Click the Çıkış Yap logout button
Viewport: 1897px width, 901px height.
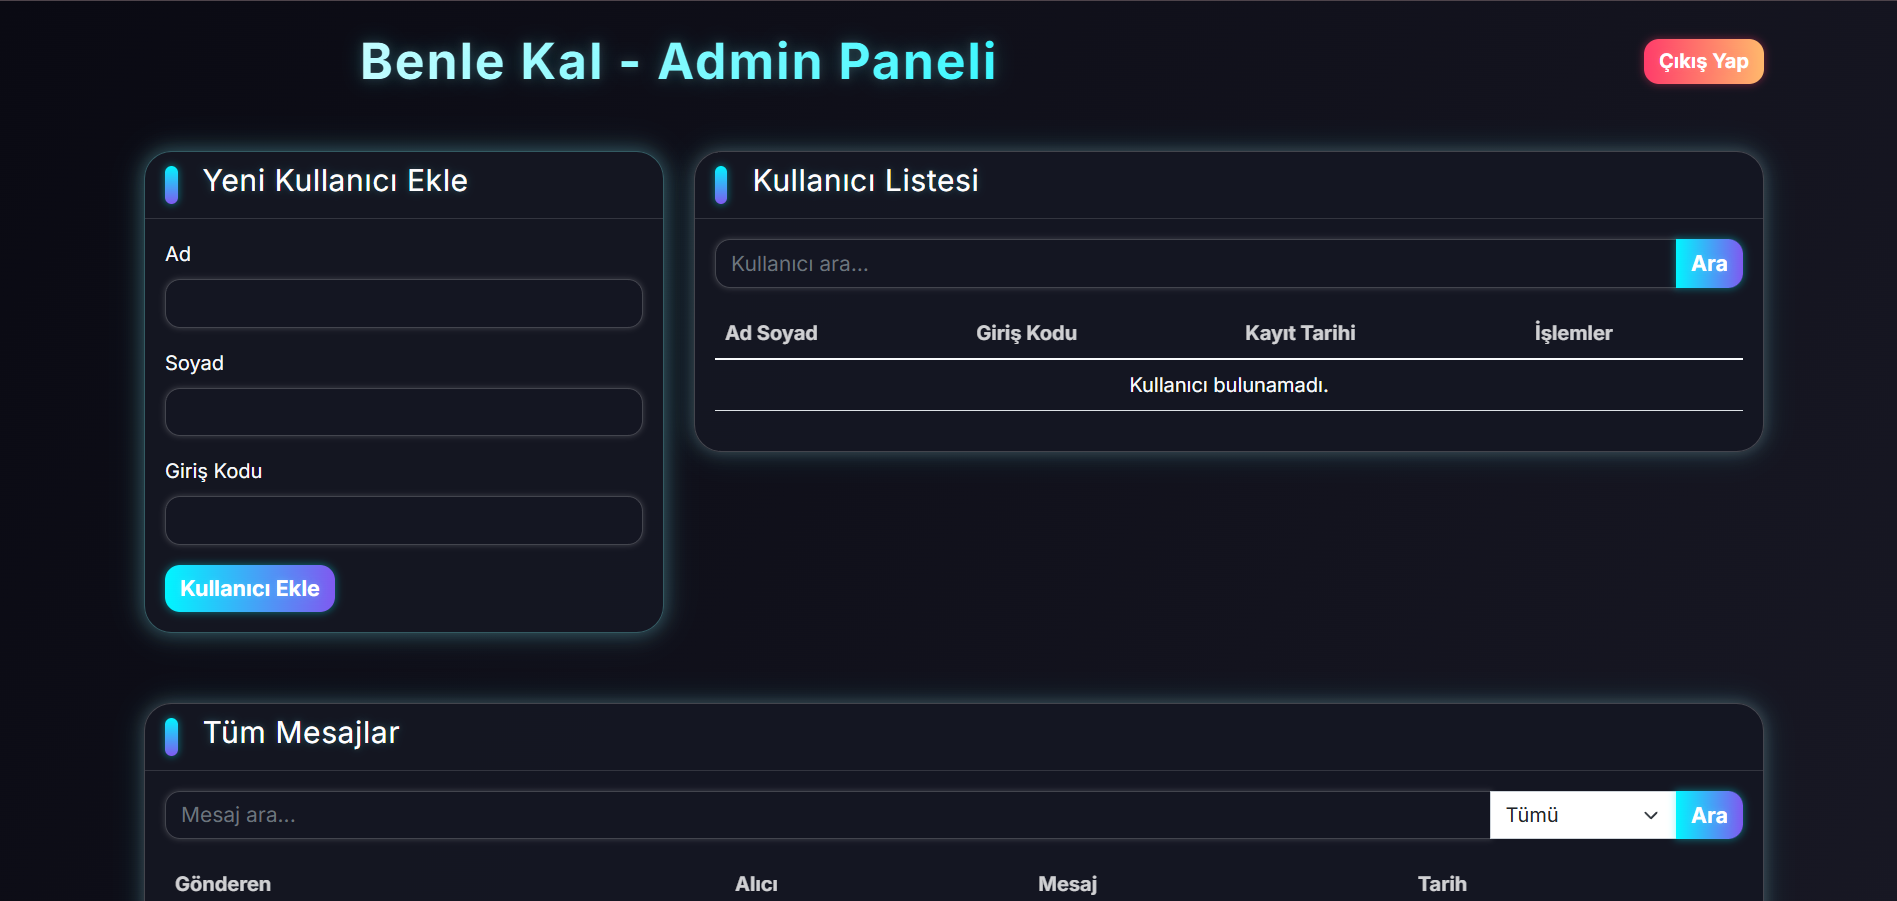pos(1703,62)
